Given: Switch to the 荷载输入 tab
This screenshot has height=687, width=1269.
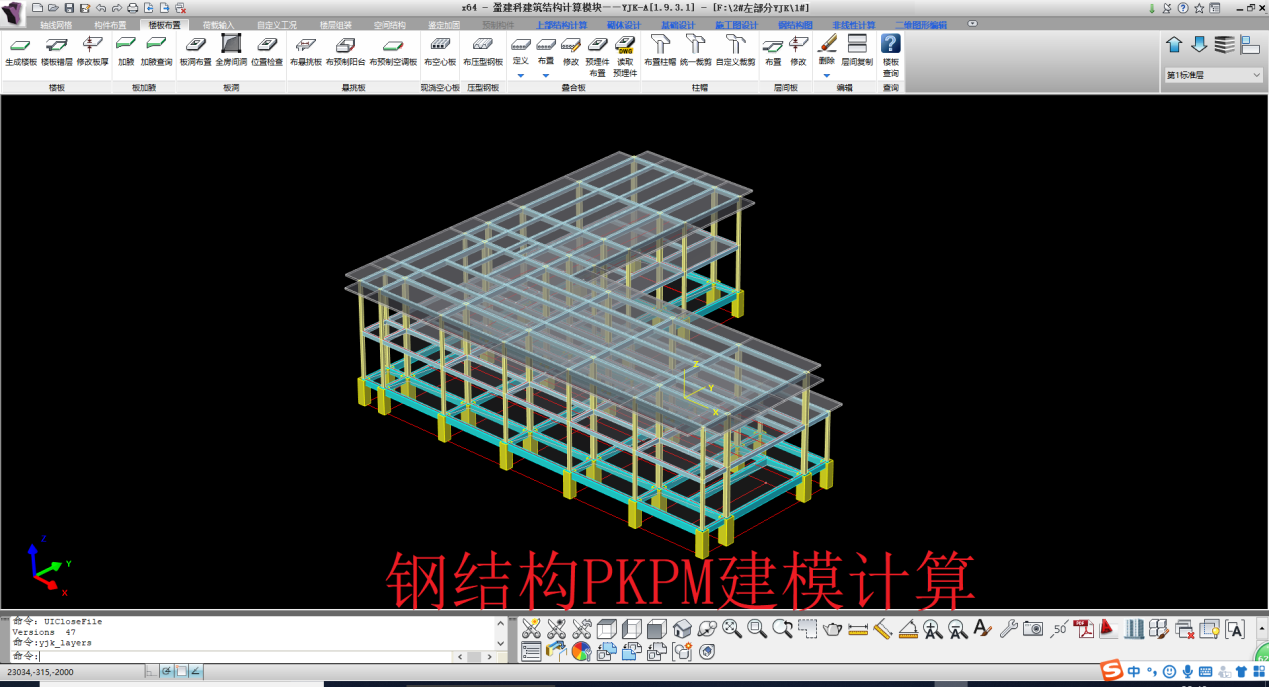Looking at the screenshot, I should (x=218, y=24).
